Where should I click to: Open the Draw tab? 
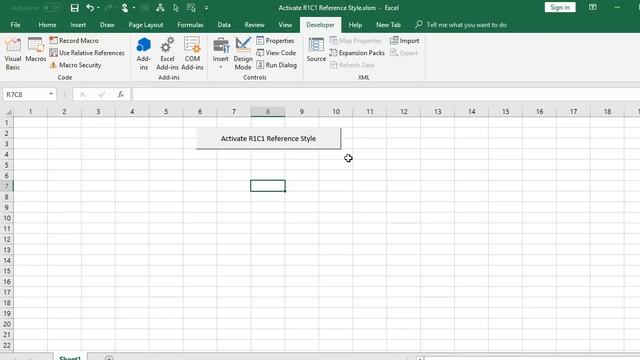[x=107, y=25]
